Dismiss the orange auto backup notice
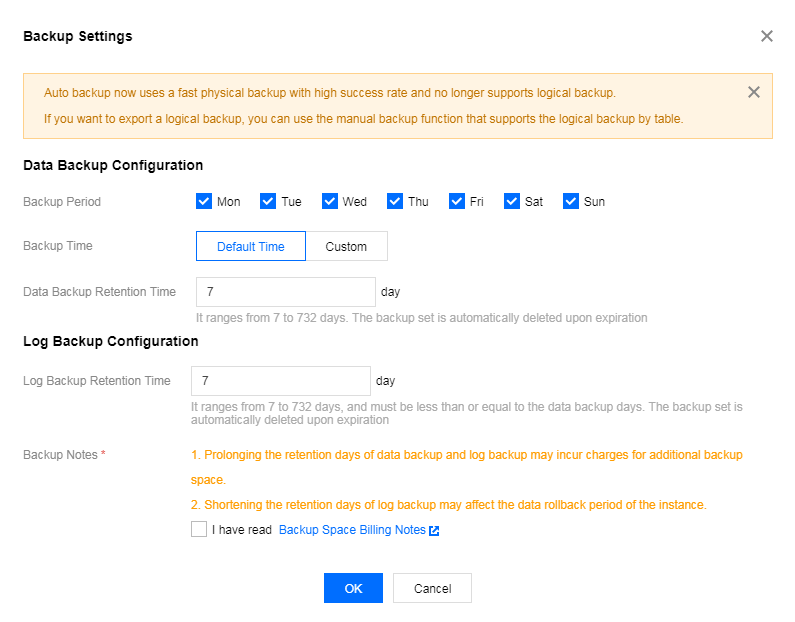Viewport: 795px width, 622px height. point(753,92)
